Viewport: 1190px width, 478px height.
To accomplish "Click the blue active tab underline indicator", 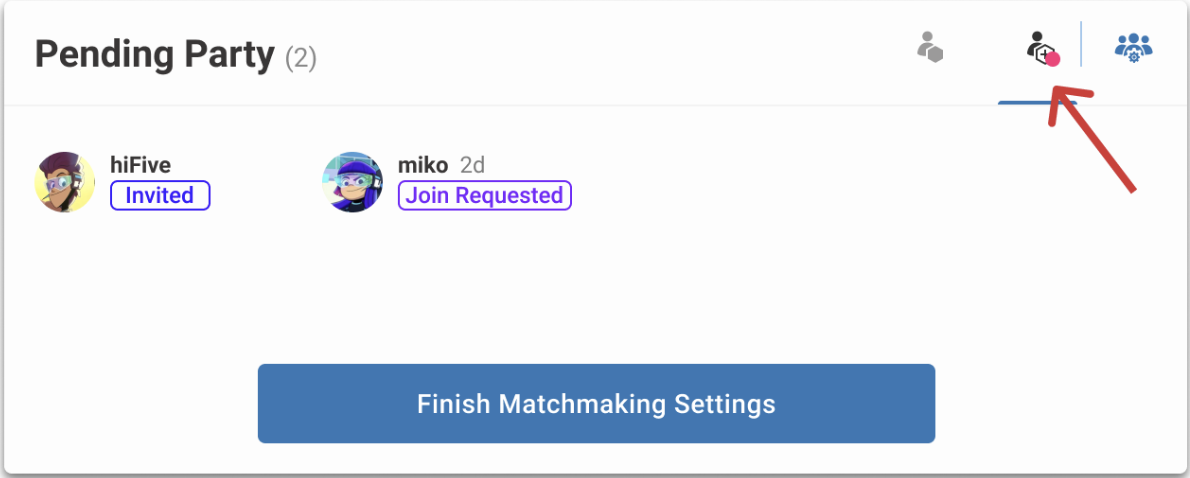I will pyautogui.click(x=1036, y=102).
